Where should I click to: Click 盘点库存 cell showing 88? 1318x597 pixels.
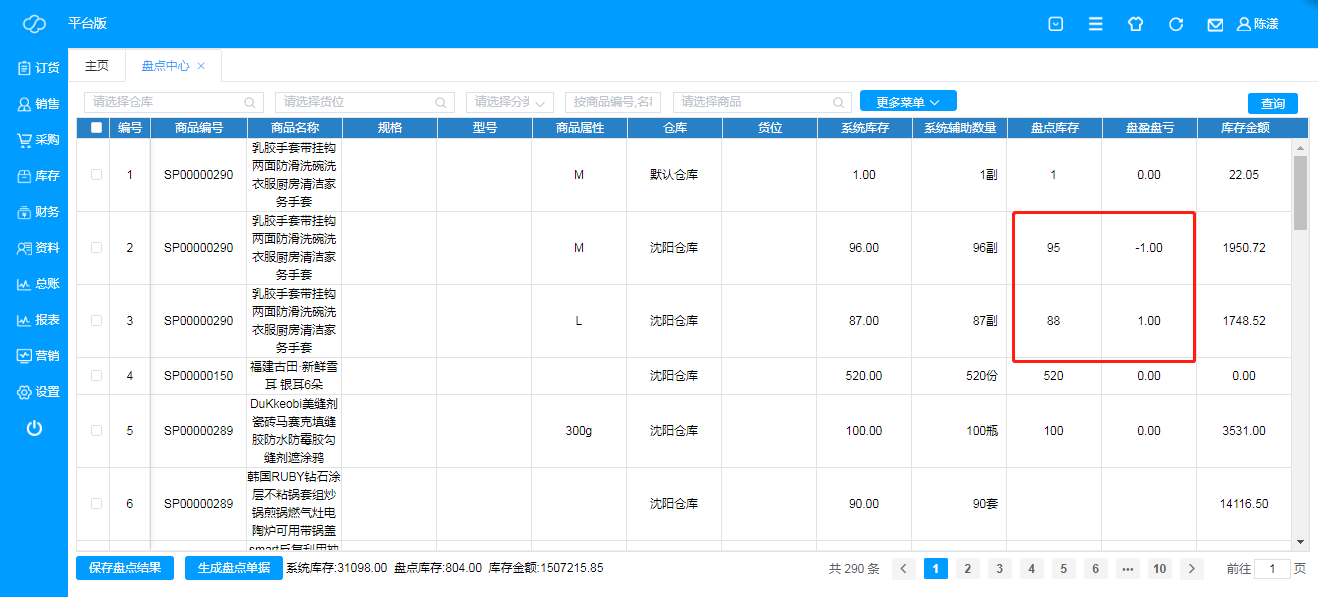(1054, 321)
